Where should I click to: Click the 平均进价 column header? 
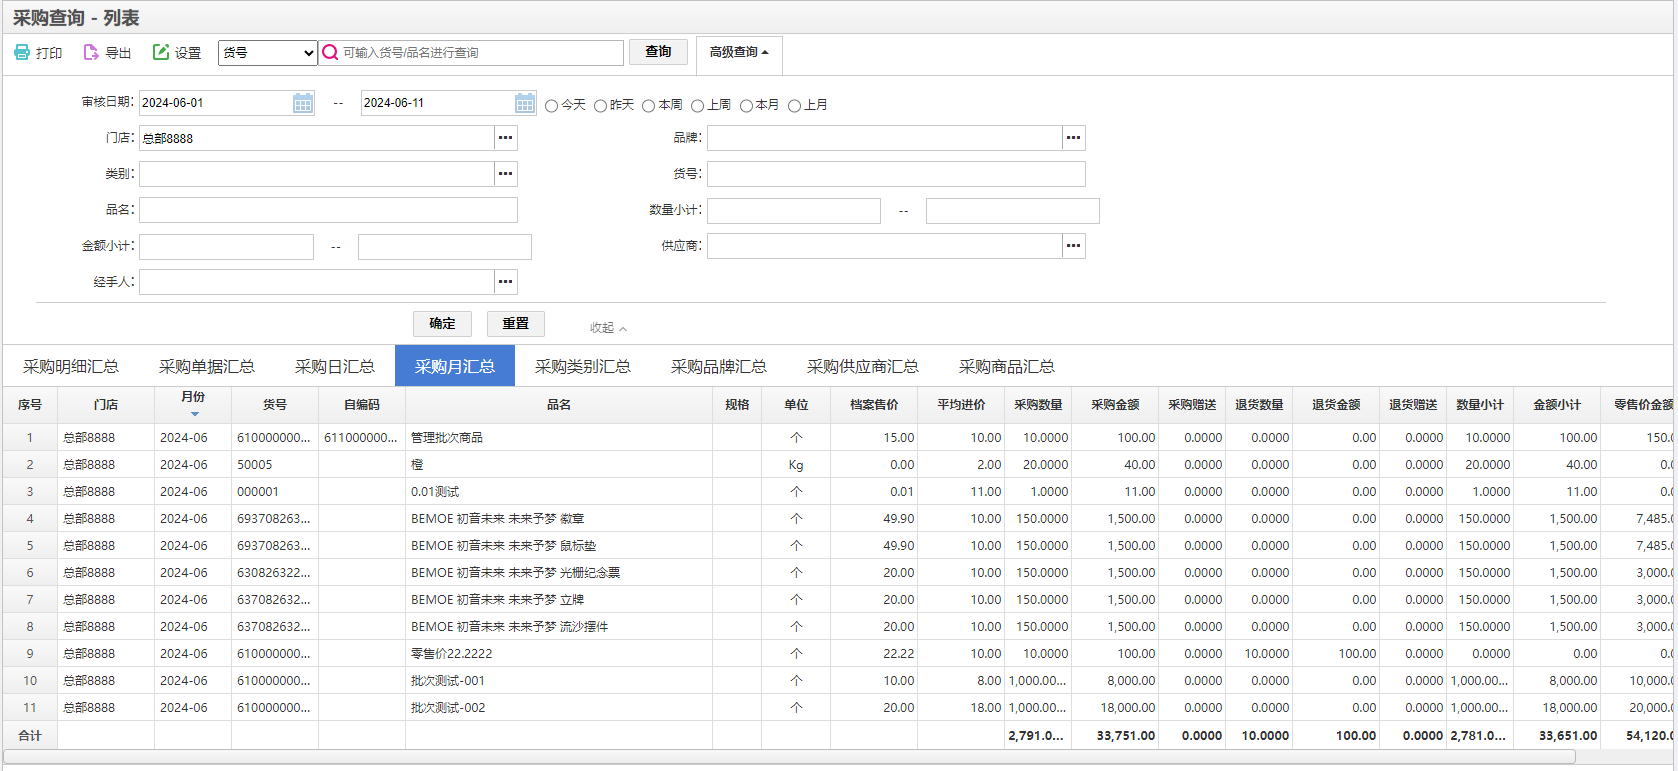click(961, 405)
